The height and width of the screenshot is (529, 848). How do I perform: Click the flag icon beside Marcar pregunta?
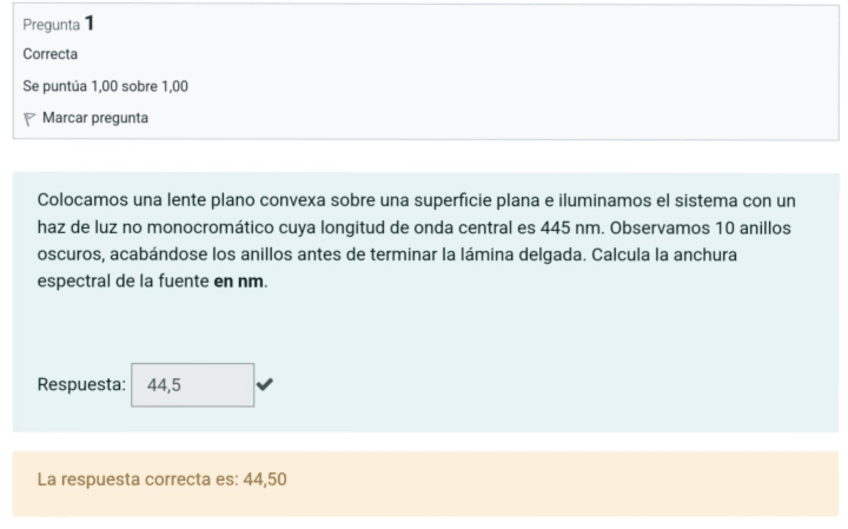click(30, 118)
